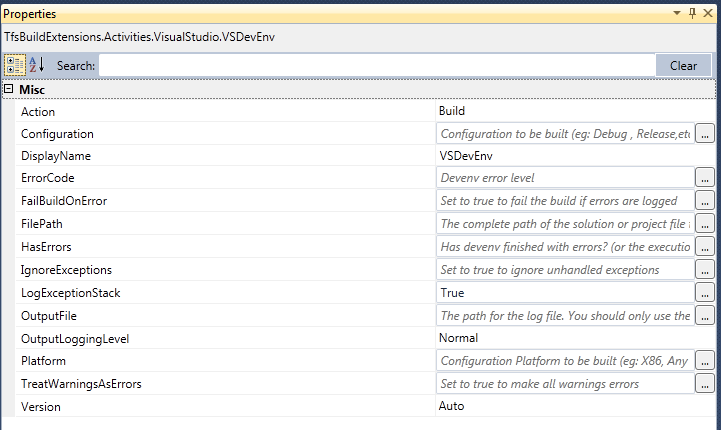The width and height of the screenshot is (721, 430).
Task: Select the Configuration property label
Action: [x=57, y=134]
